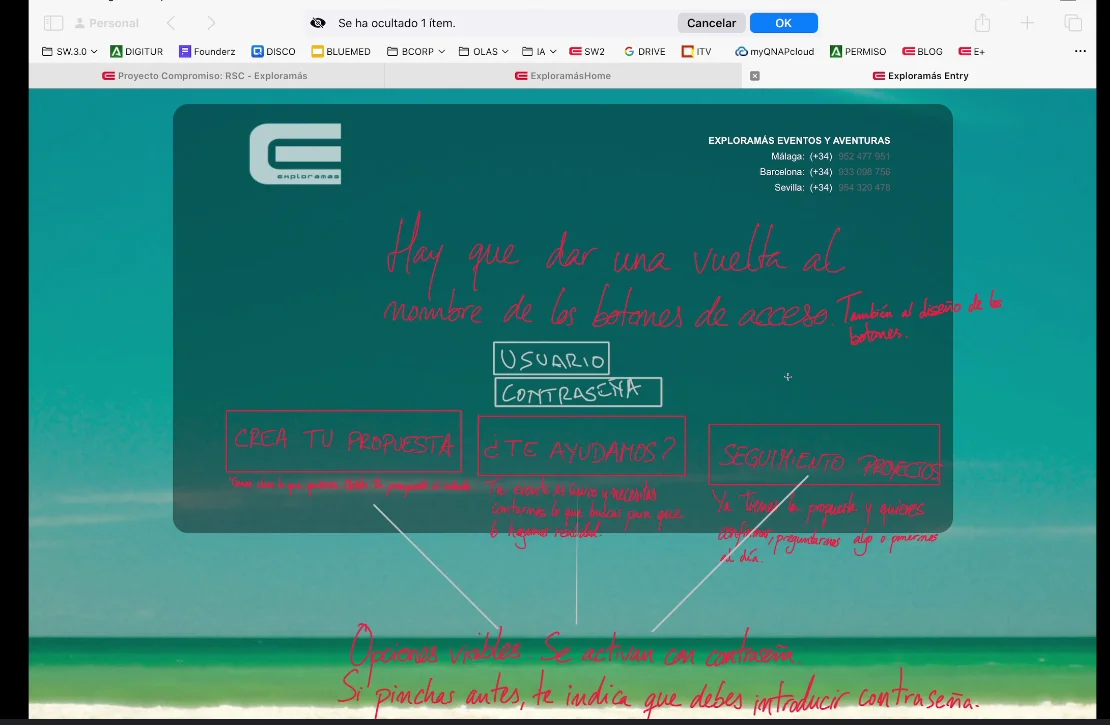1110x725 pixels.
Task: Expand the OLAS bookmarks folder
Action: [484, 51]
